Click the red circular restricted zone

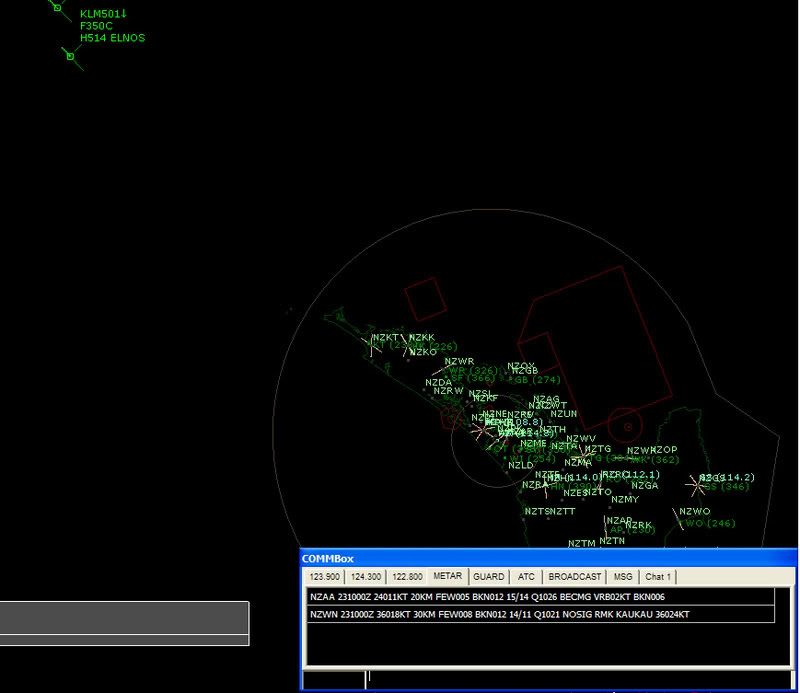pos(625,421)
